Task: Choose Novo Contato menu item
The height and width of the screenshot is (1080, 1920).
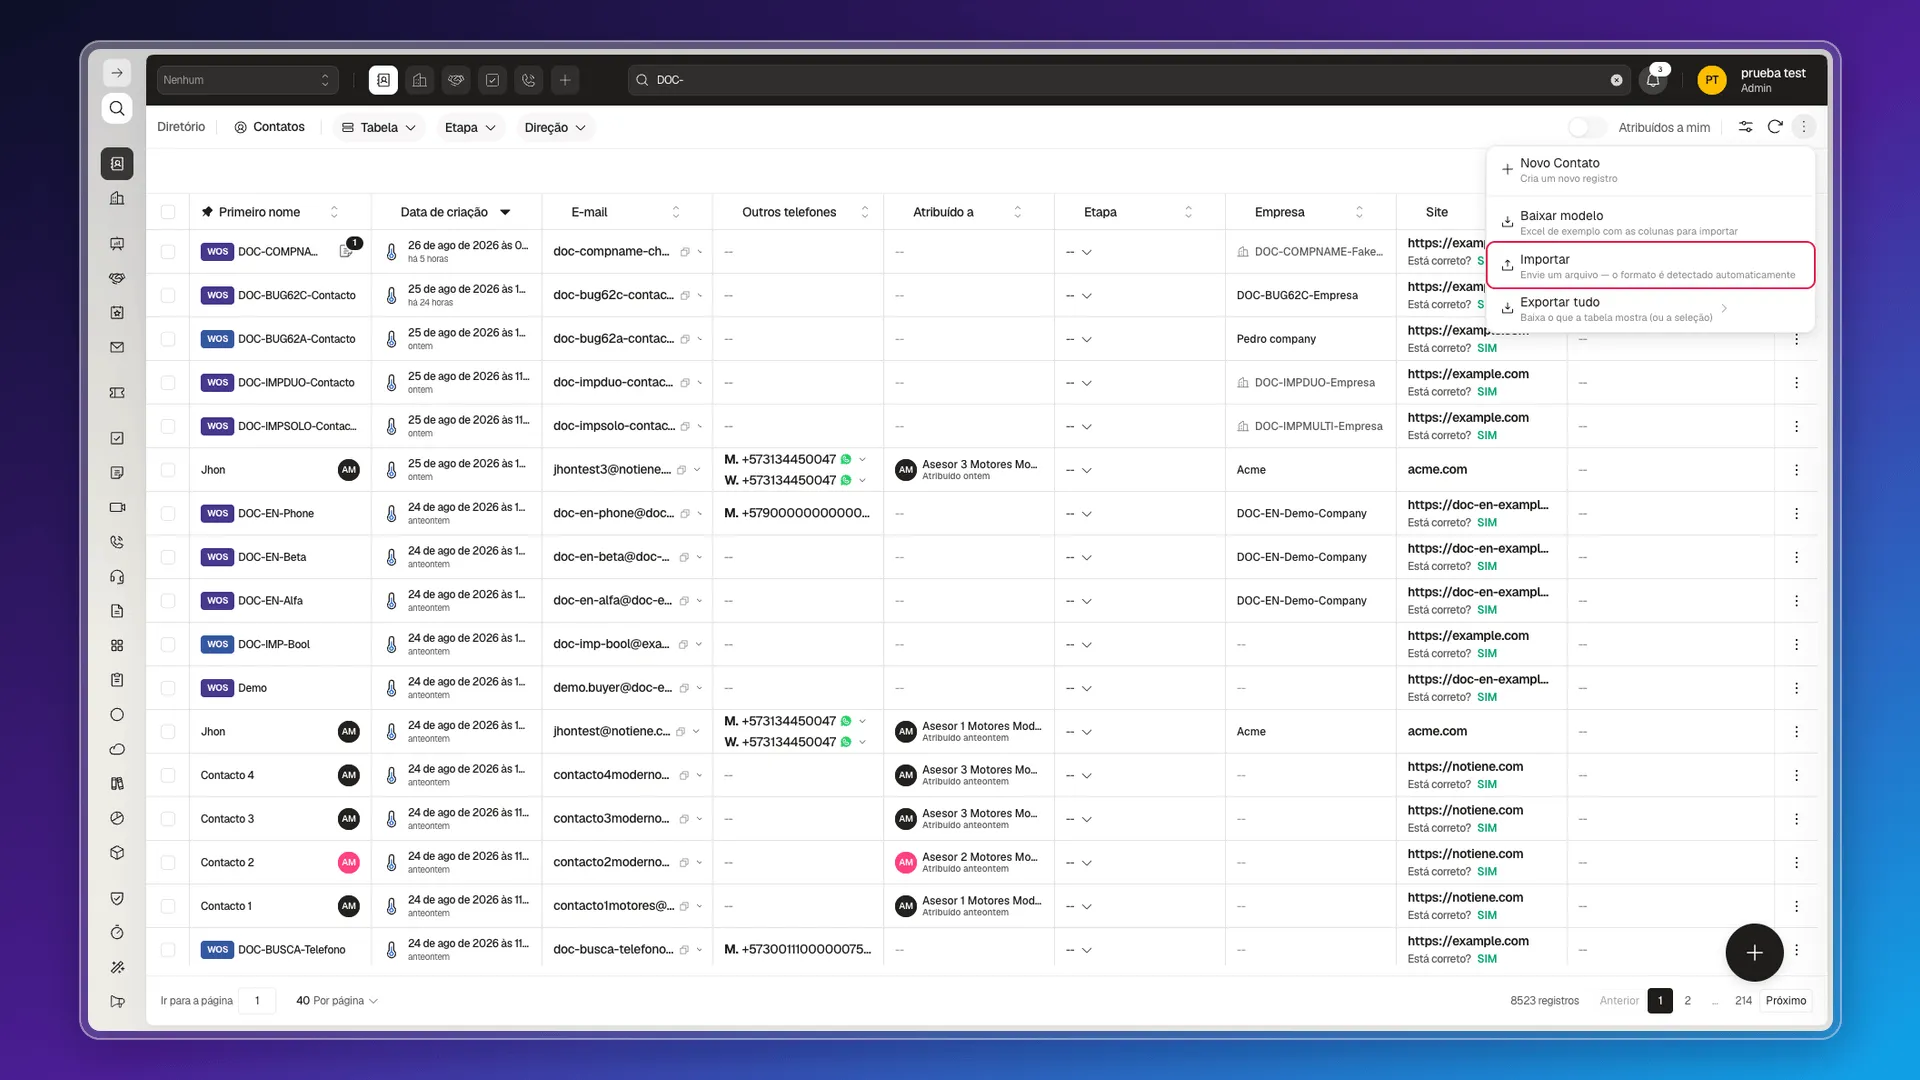Action: coord(1650,170)
